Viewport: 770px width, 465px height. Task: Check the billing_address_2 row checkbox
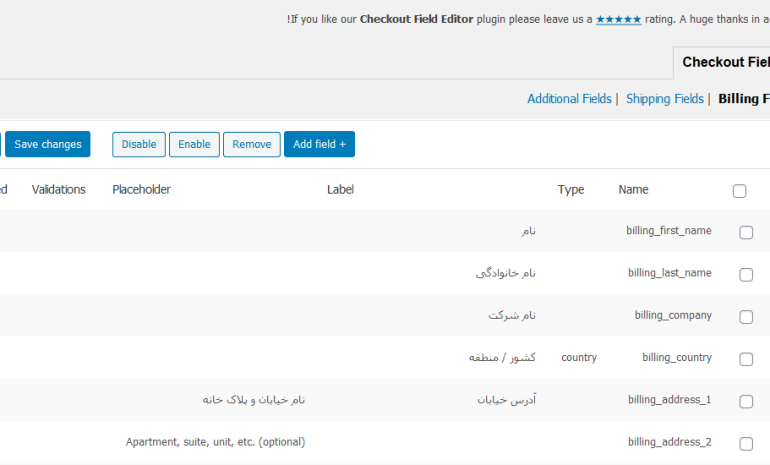[746, 443]
